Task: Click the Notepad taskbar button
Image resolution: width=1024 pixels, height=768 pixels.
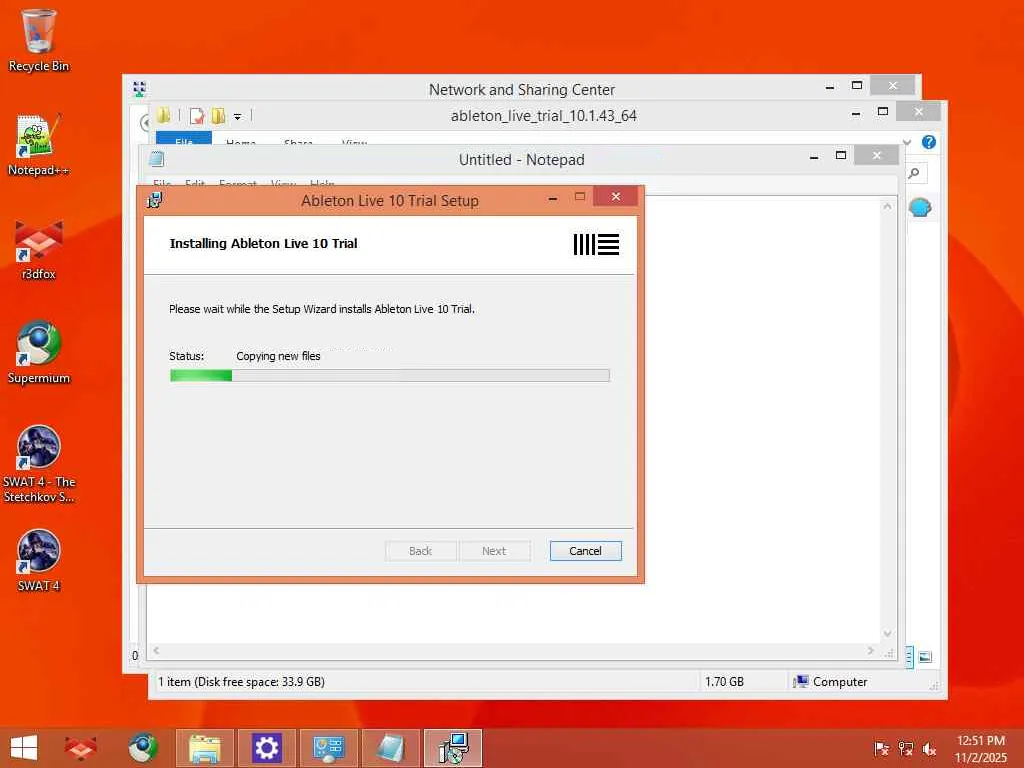Action: [391, 748]
